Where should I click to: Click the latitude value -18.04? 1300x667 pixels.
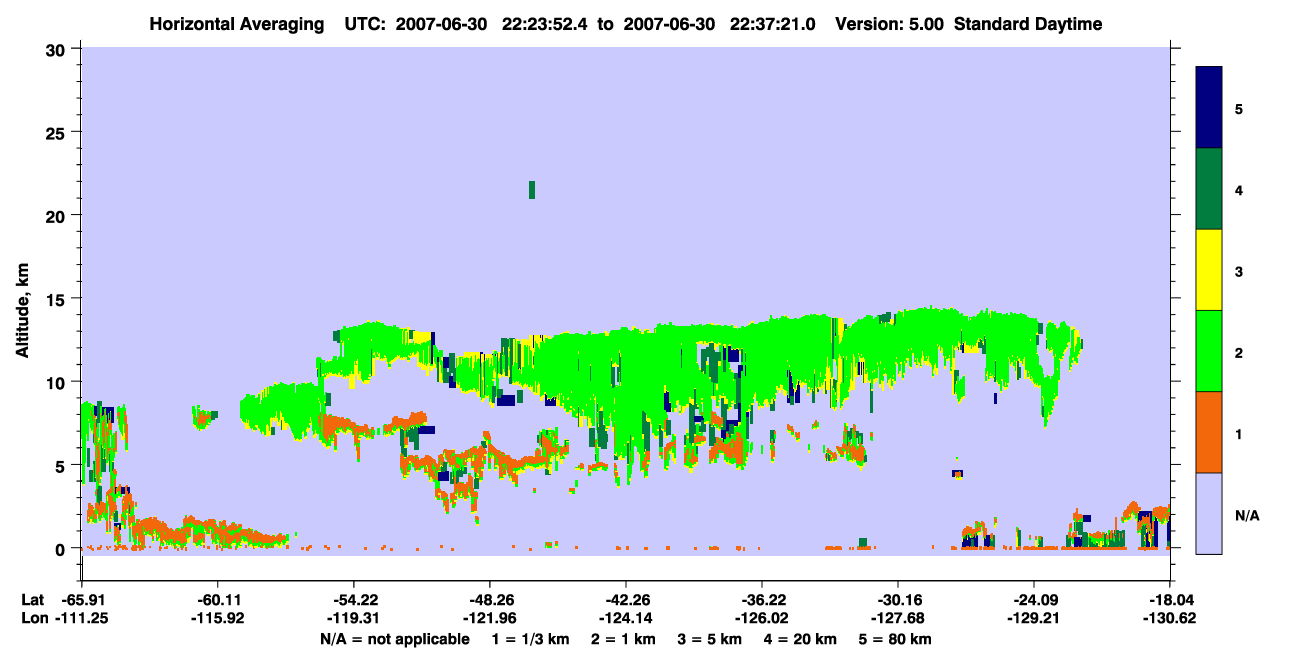(x=1170, y=600)
